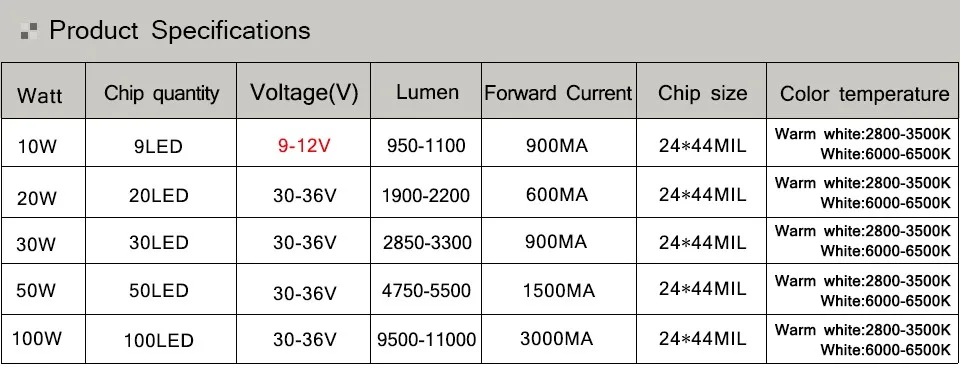The image size is (960, 389).
Task: Click the 600MA current value
Action: click(557, 195)
